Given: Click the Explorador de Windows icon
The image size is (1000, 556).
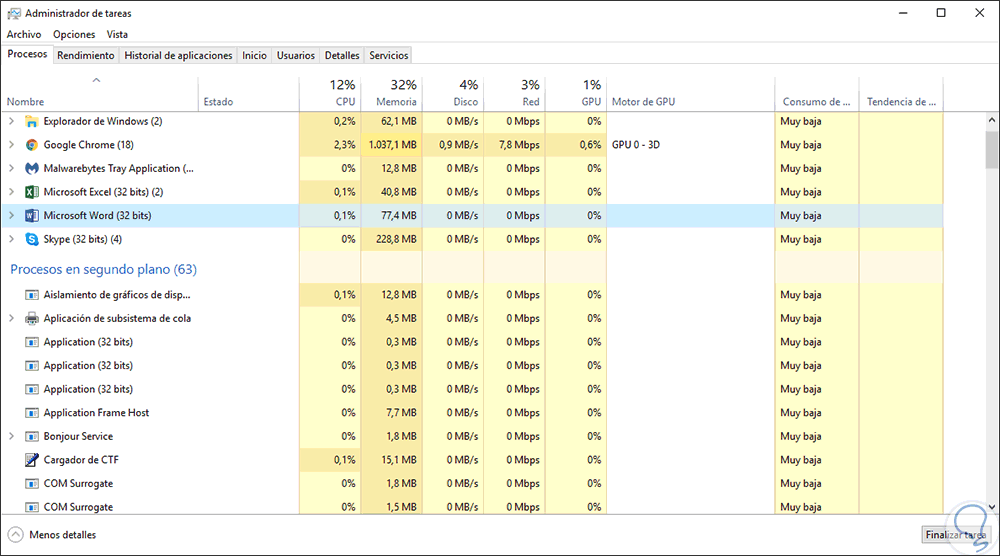Looking at the screenshot, I should [x=32, y=122].
